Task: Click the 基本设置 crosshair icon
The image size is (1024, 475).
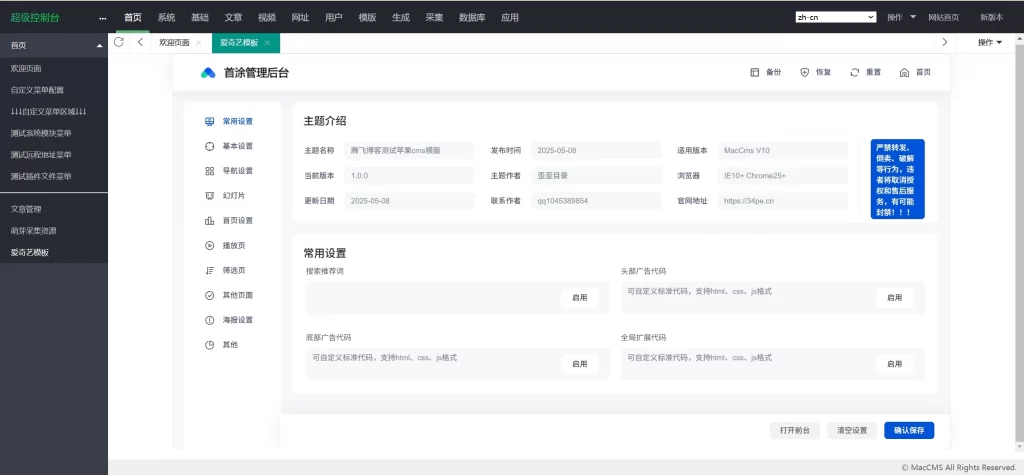Action: (x=210, y=146)
